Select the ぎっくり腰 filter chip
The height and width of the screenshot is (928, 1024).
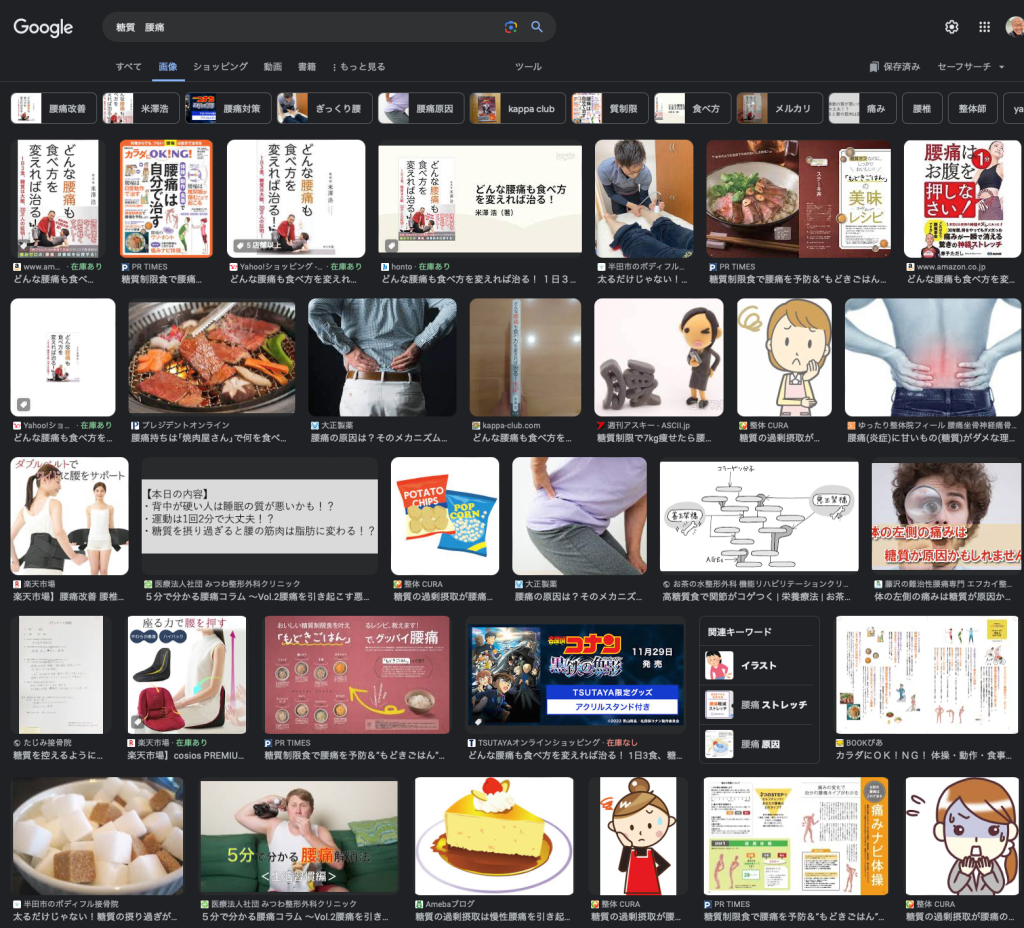point(324,108)
